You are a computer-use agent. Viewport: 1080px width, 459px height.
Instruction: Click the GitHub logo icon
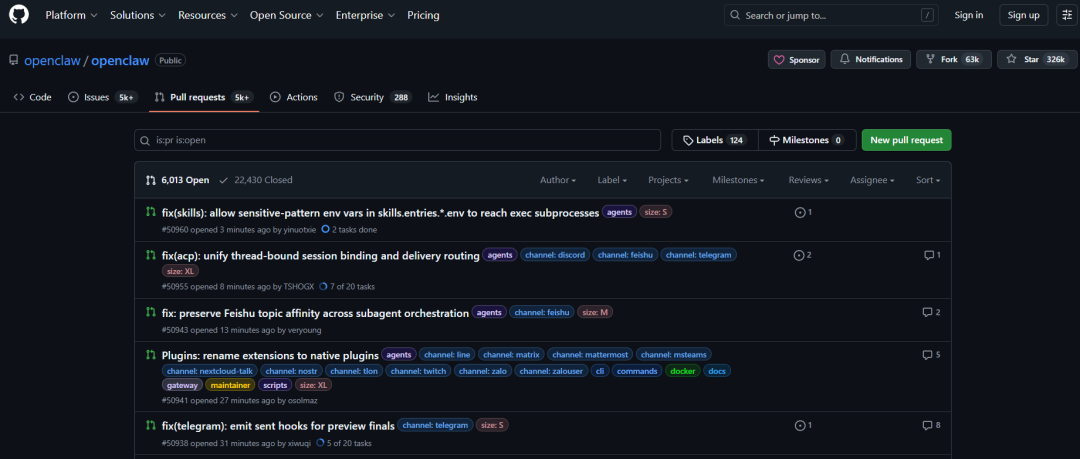20,15
